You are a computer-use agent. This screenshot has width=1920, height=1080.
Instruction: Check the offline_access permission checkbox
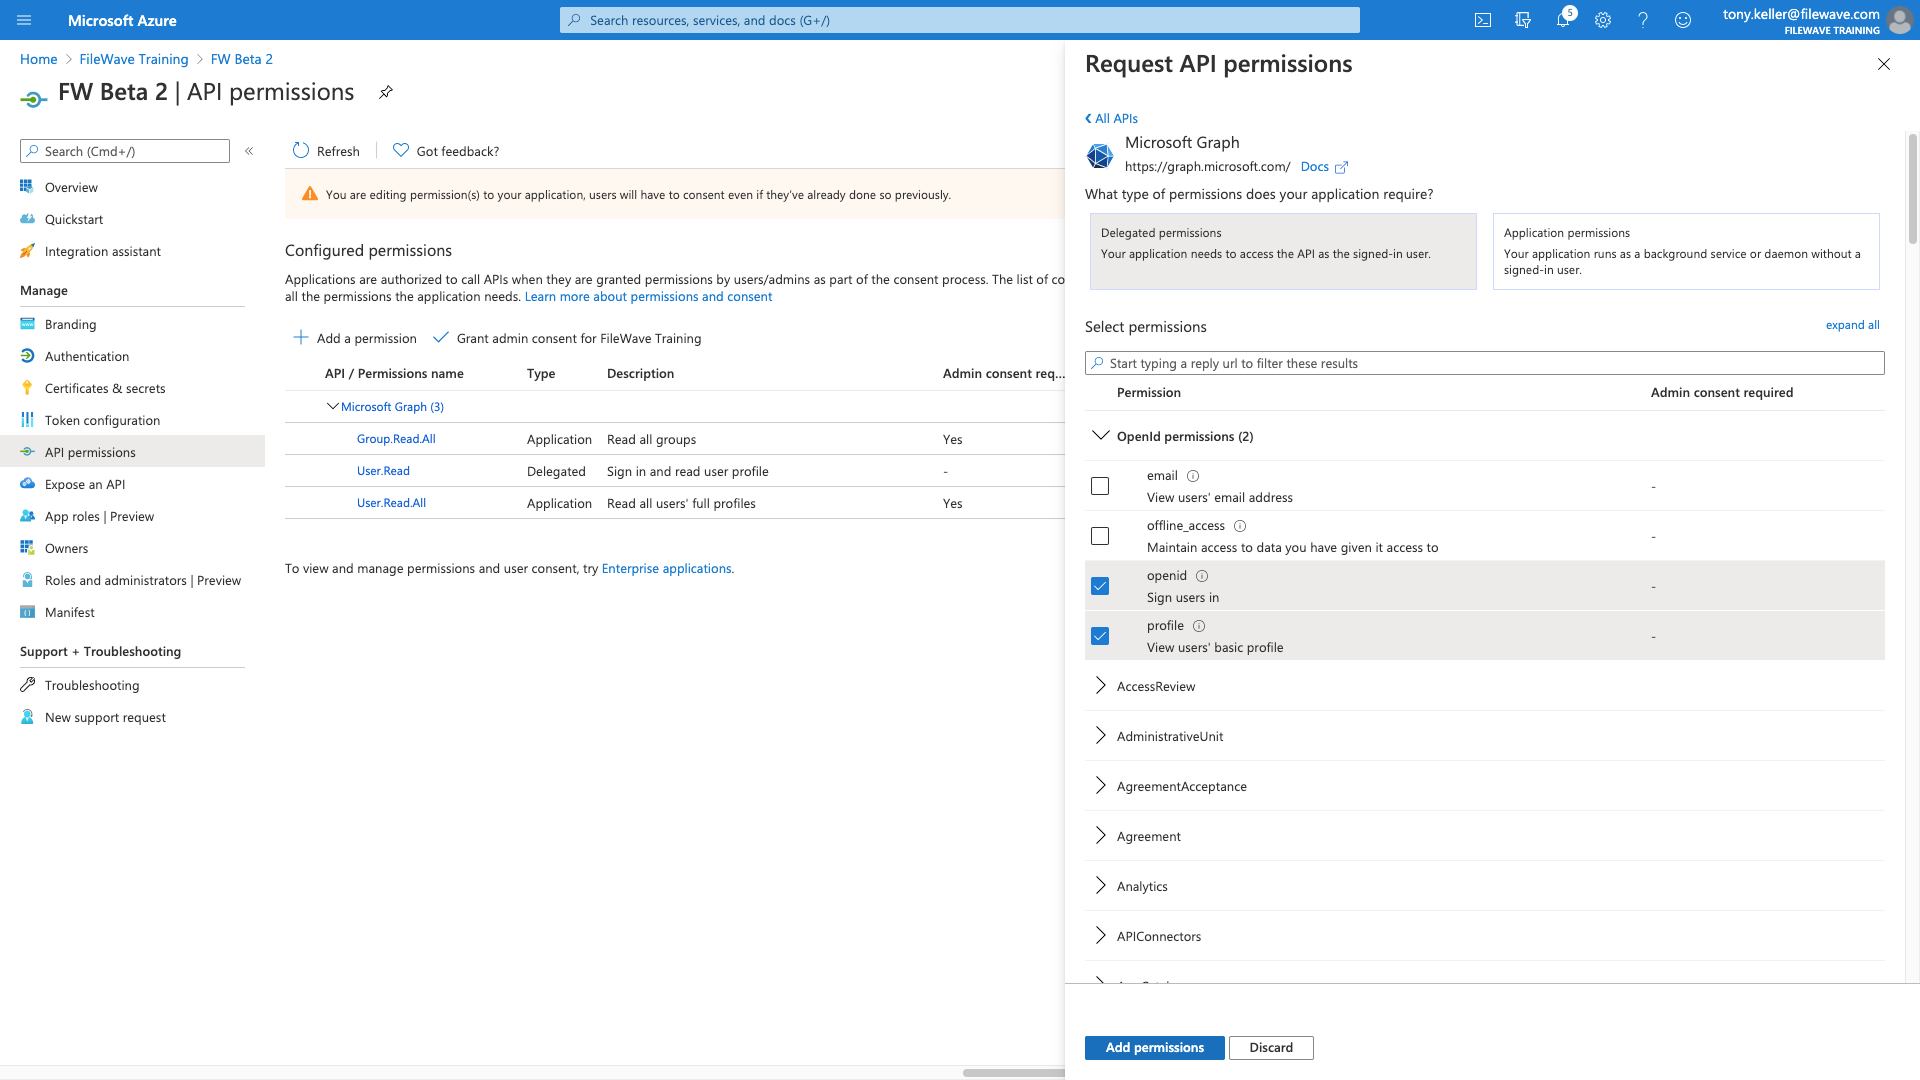tap(1100, 536)
